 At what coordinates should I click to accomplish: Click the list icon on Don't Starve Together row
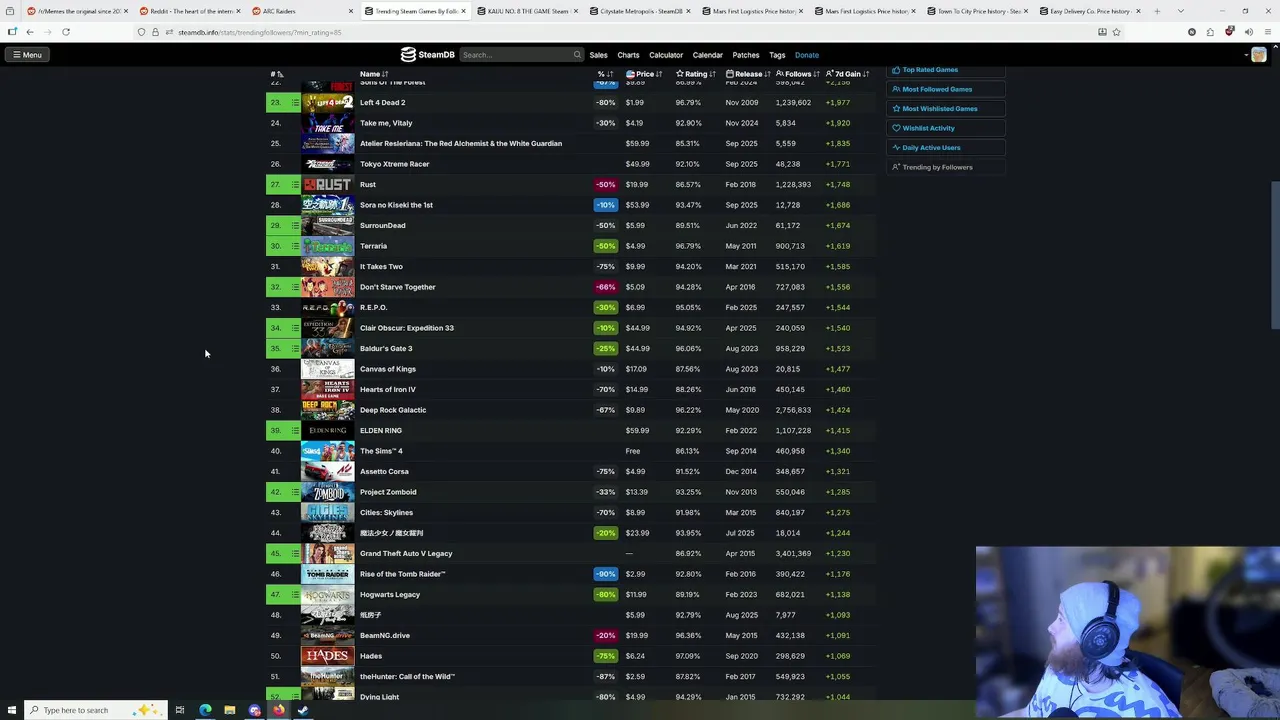pos(295,287)
